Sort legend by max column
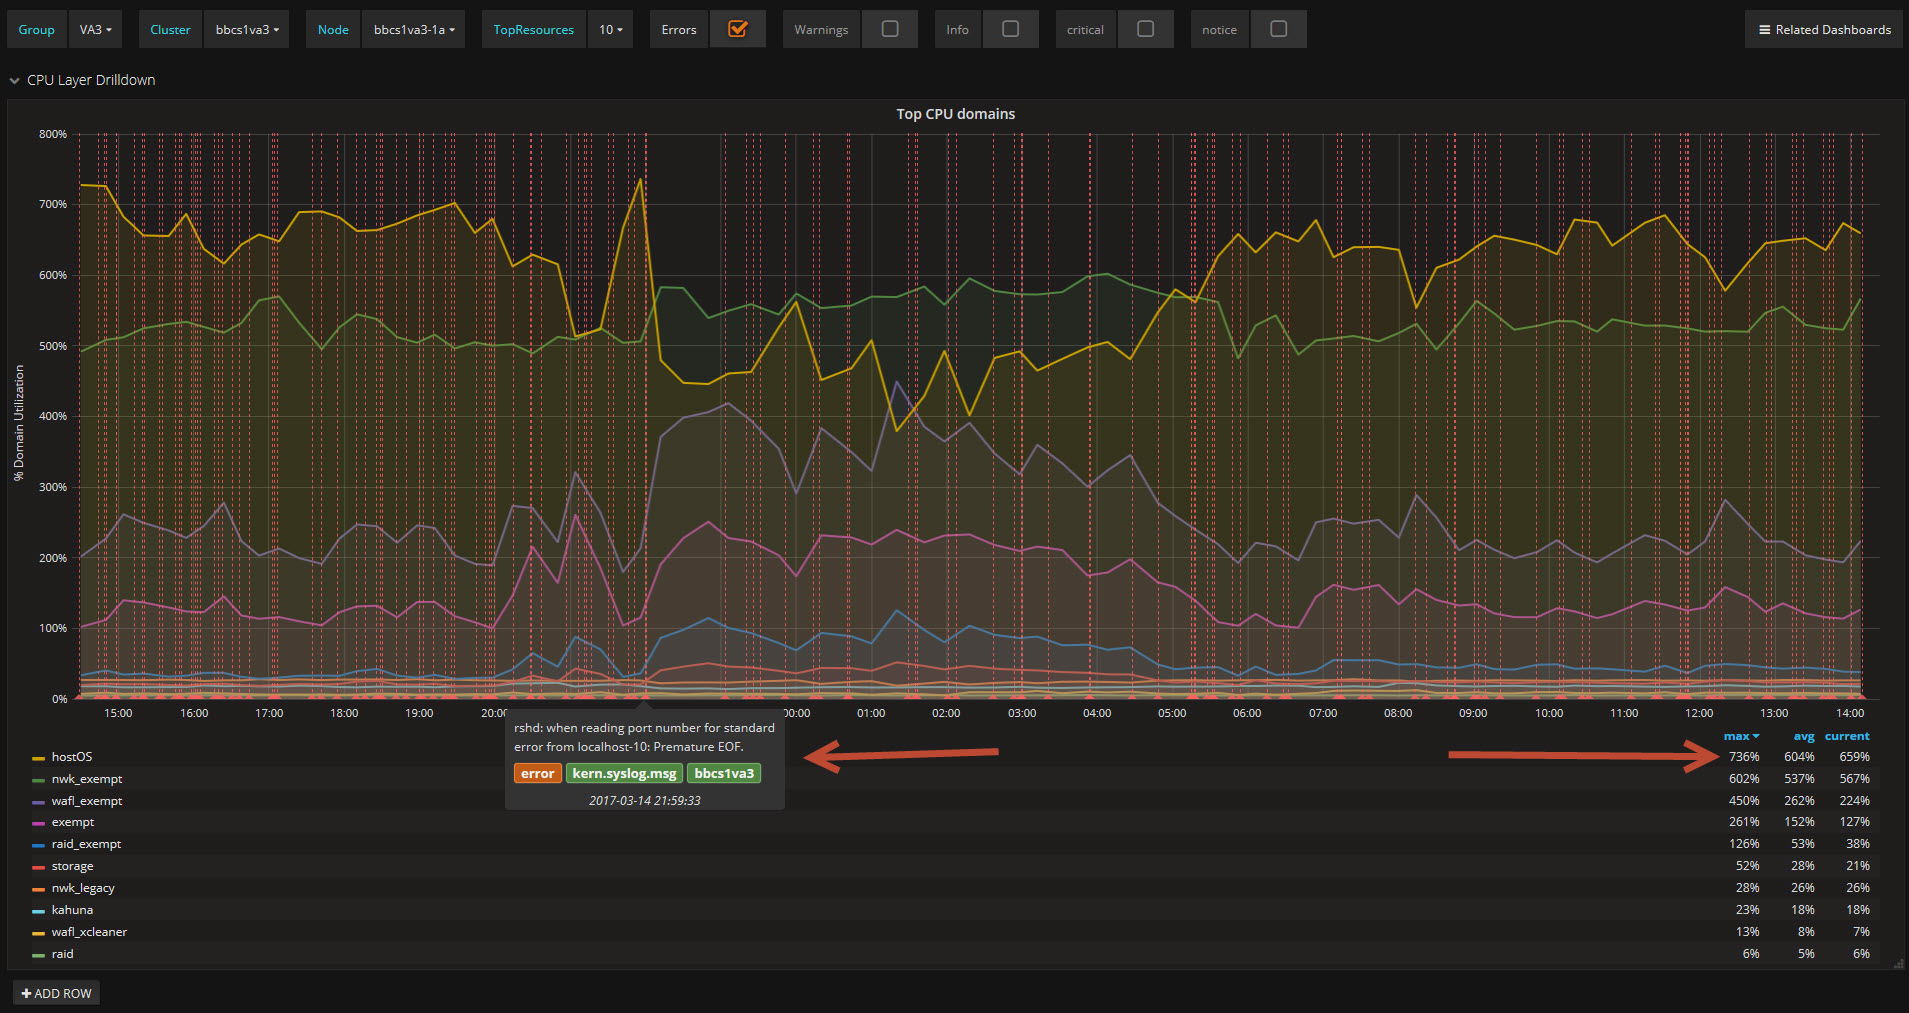The width and height of the screenshot is (1909, 1013). tap(1739, 736)
